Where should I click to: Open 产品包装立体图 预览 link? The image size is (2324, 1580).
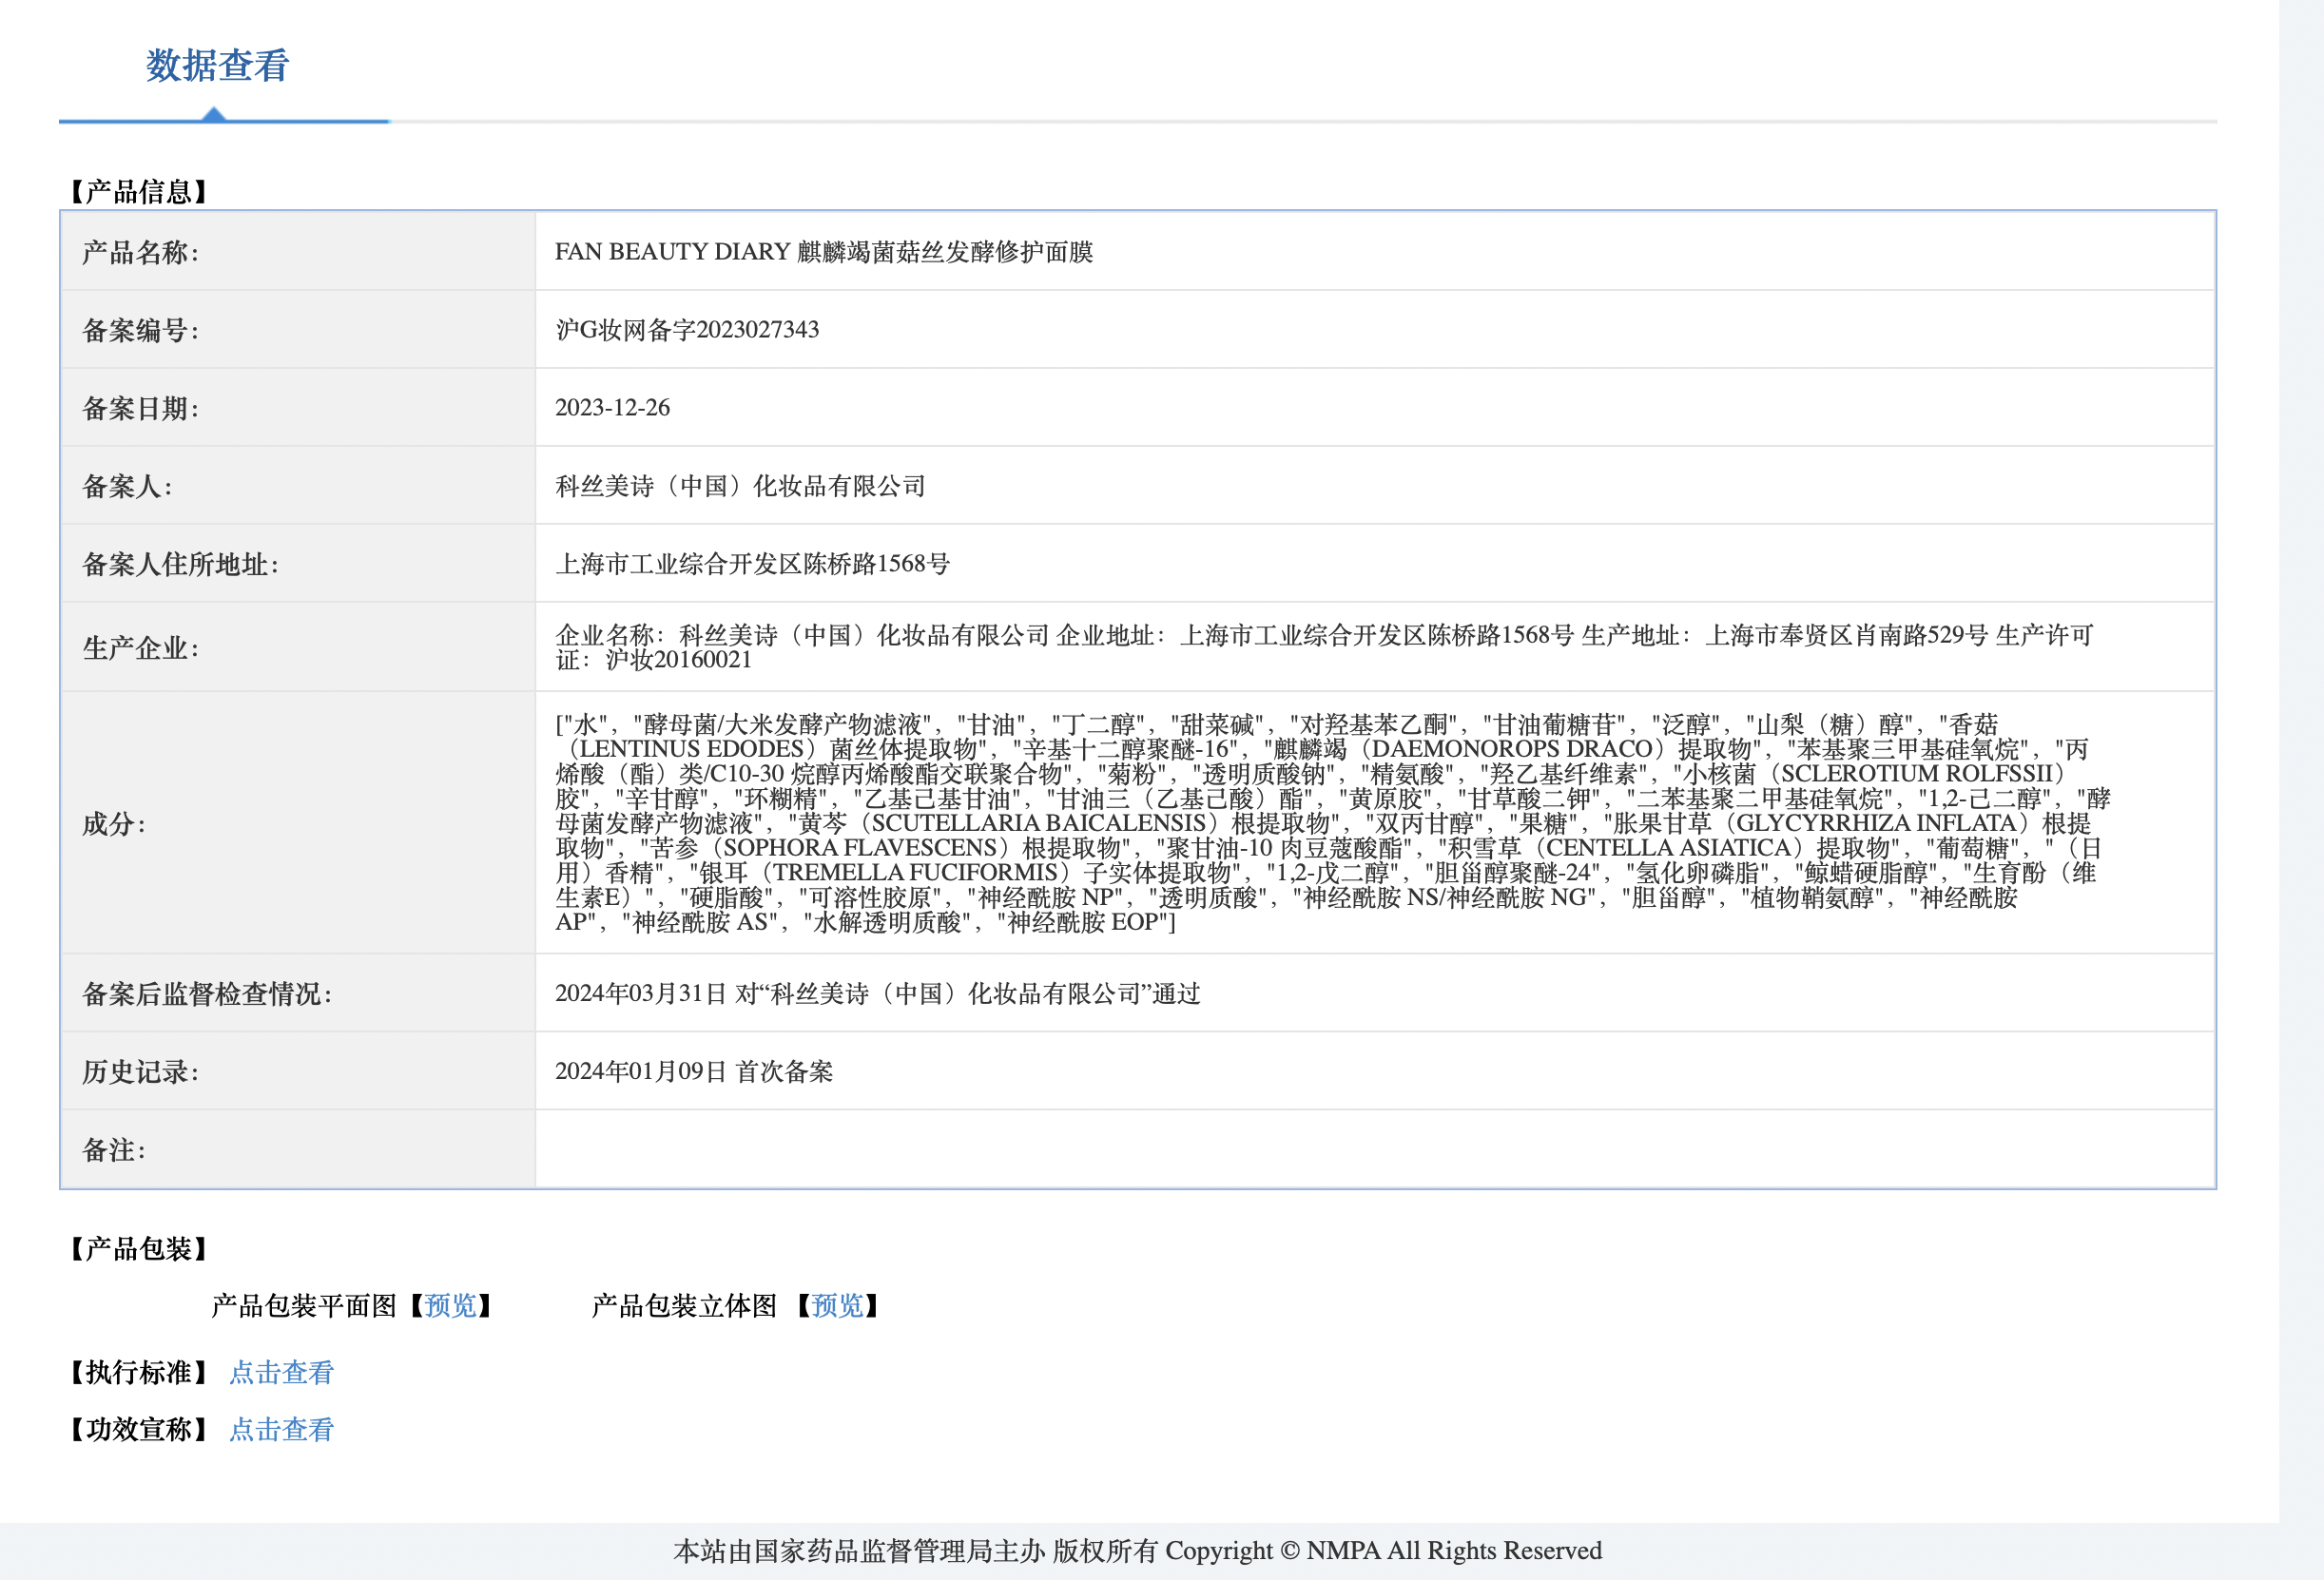click(837, 1305)
